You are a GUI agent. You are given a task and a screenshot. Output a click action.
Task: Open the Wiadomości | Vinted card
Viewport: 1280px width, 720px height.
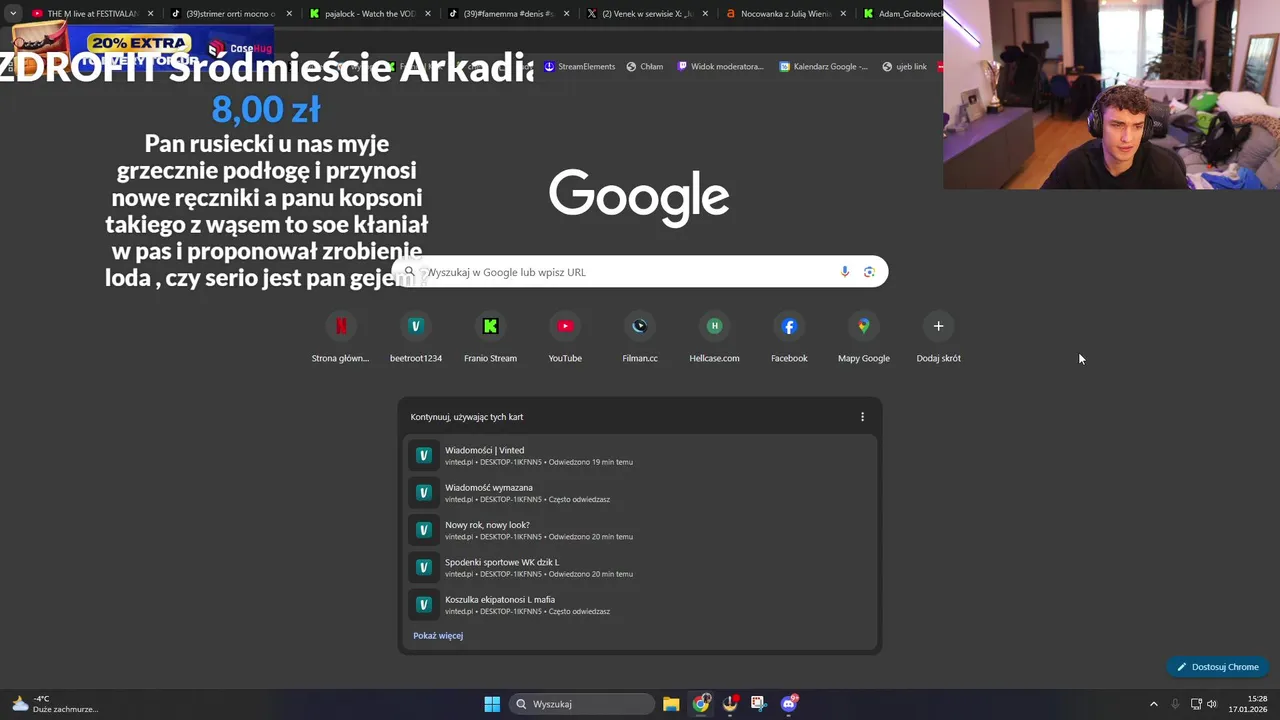click(x=640, y=456)
